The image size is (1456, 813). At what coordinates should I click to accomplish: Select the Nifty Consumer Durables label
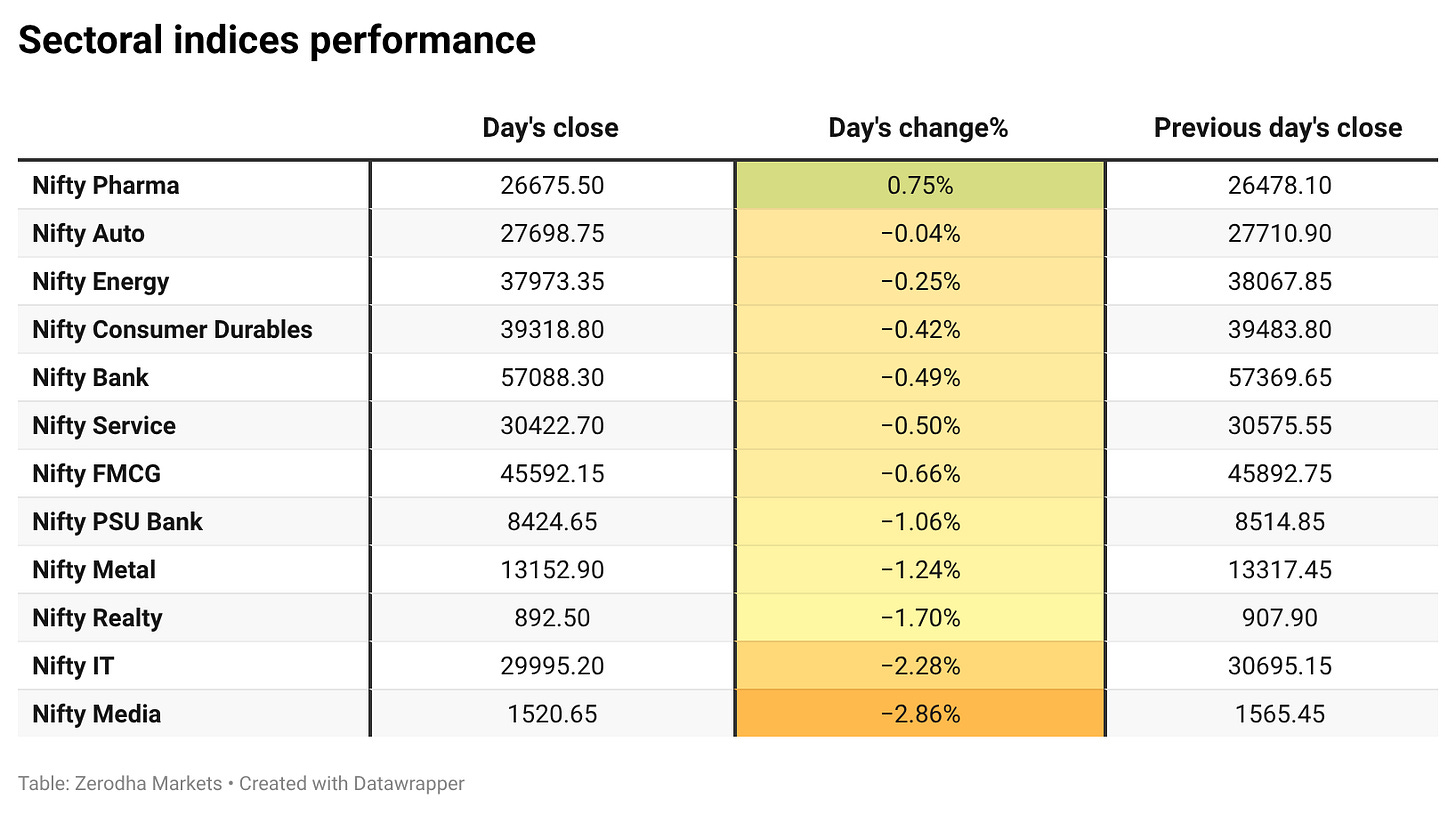point(172,330)
